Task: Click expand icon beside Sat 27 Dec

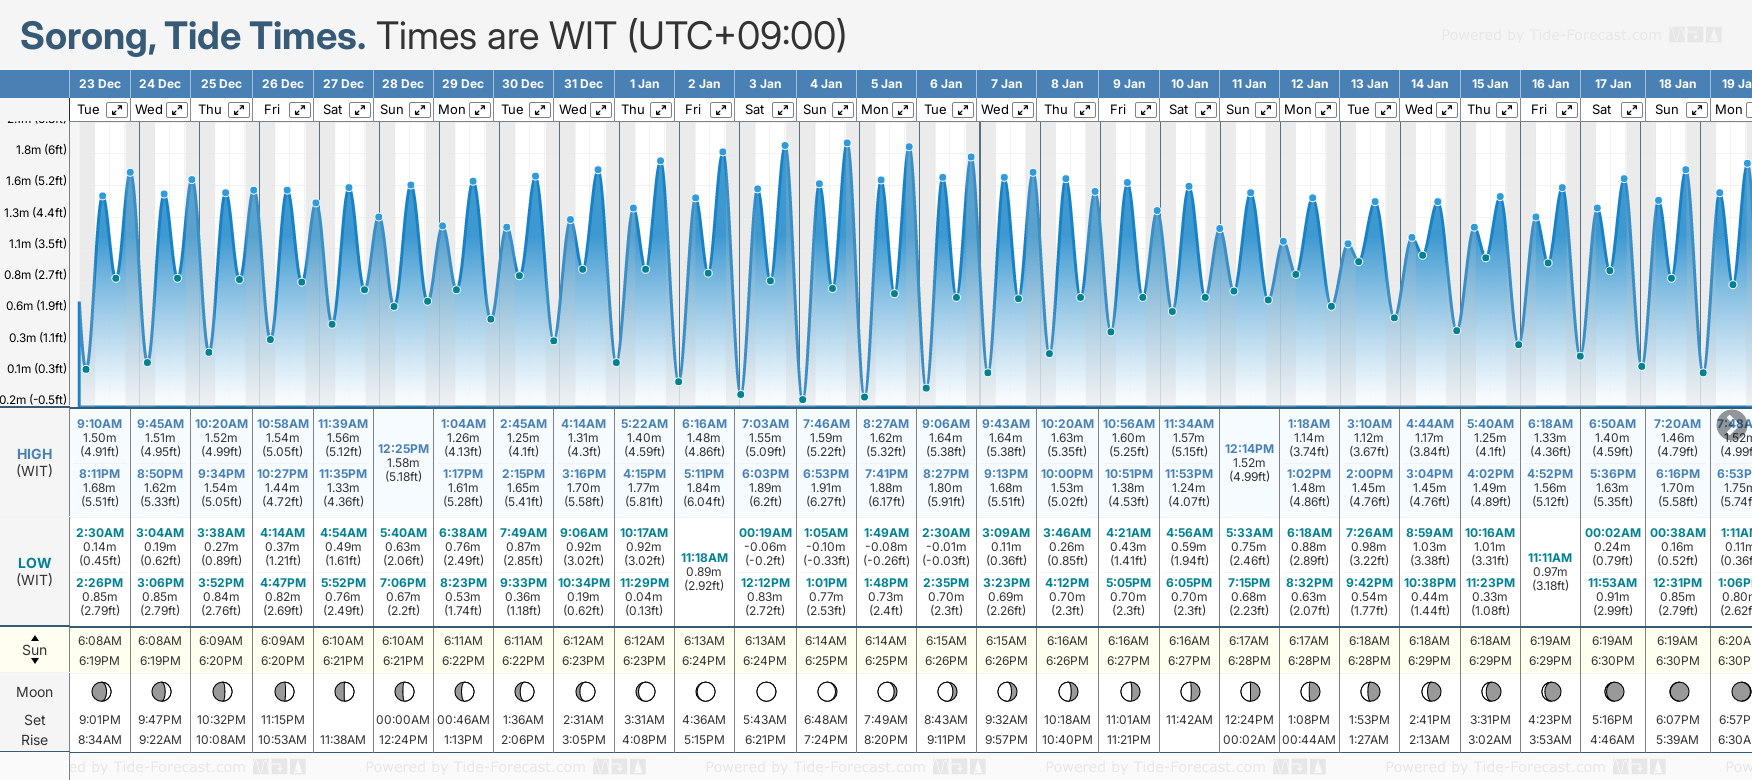Action: tap(360, 110)
